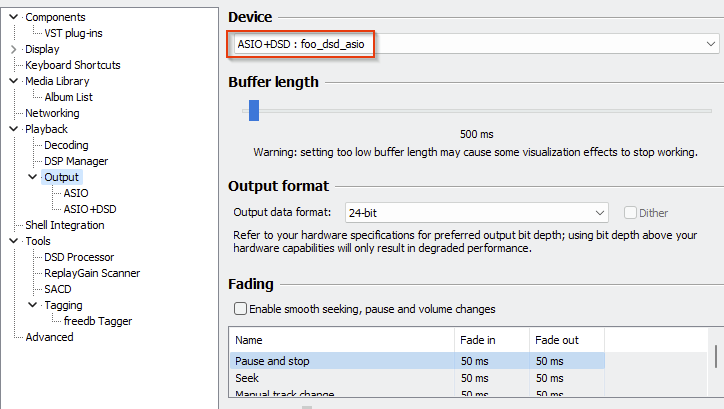Open the Output data format dropdown
The height and width of the screenshot is (409, 724).
[x=476, y=213]
